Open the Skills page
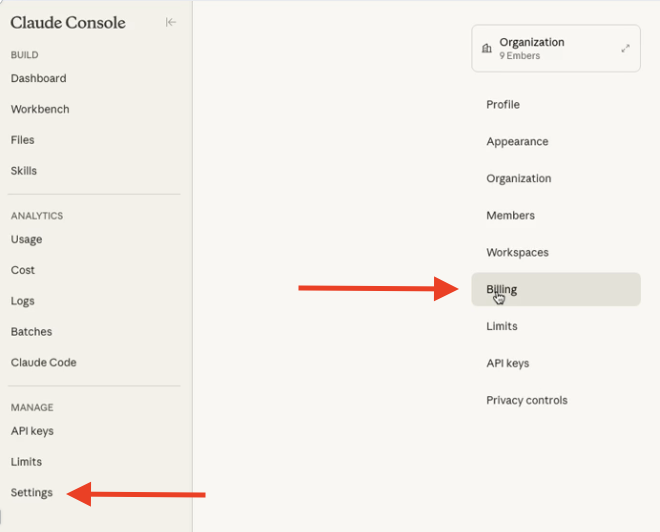Viewport: 660px width, 532px height. coord(24,171)
